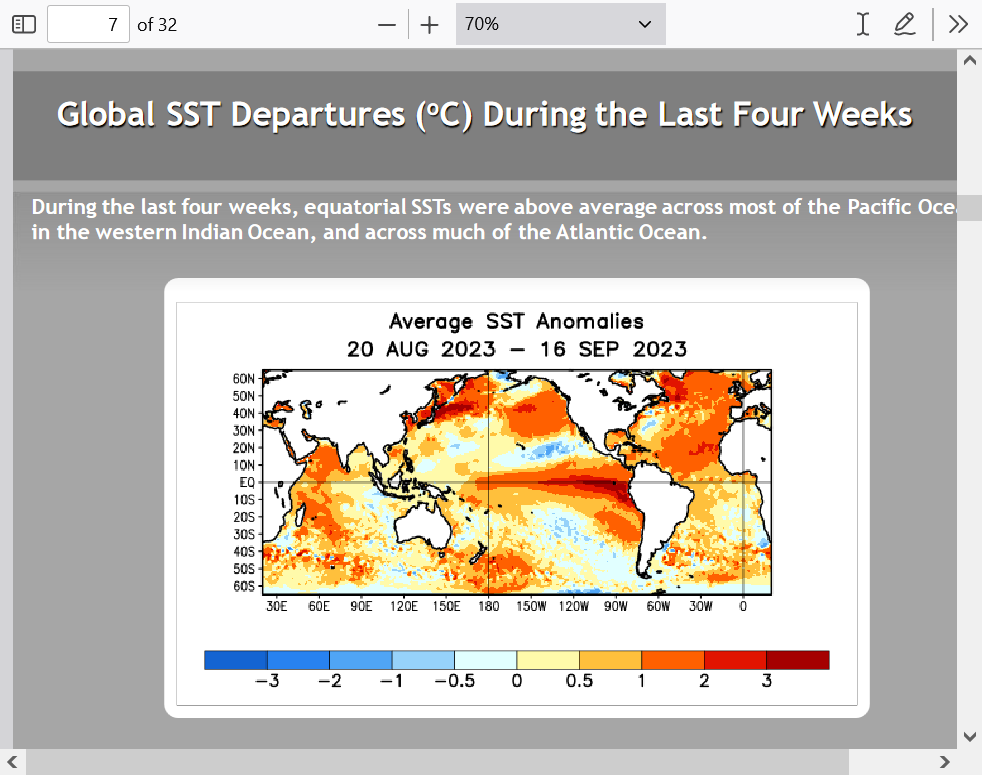The image size is (982, 775).
Task: Toggle the sidebar panel icon
Action: pyautogui.click(x=23, y=24)
